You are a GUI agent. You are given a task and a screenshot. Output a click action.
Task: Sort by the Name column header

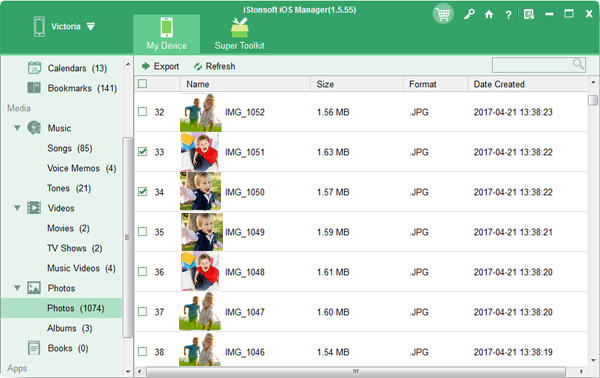pos(245,84)
